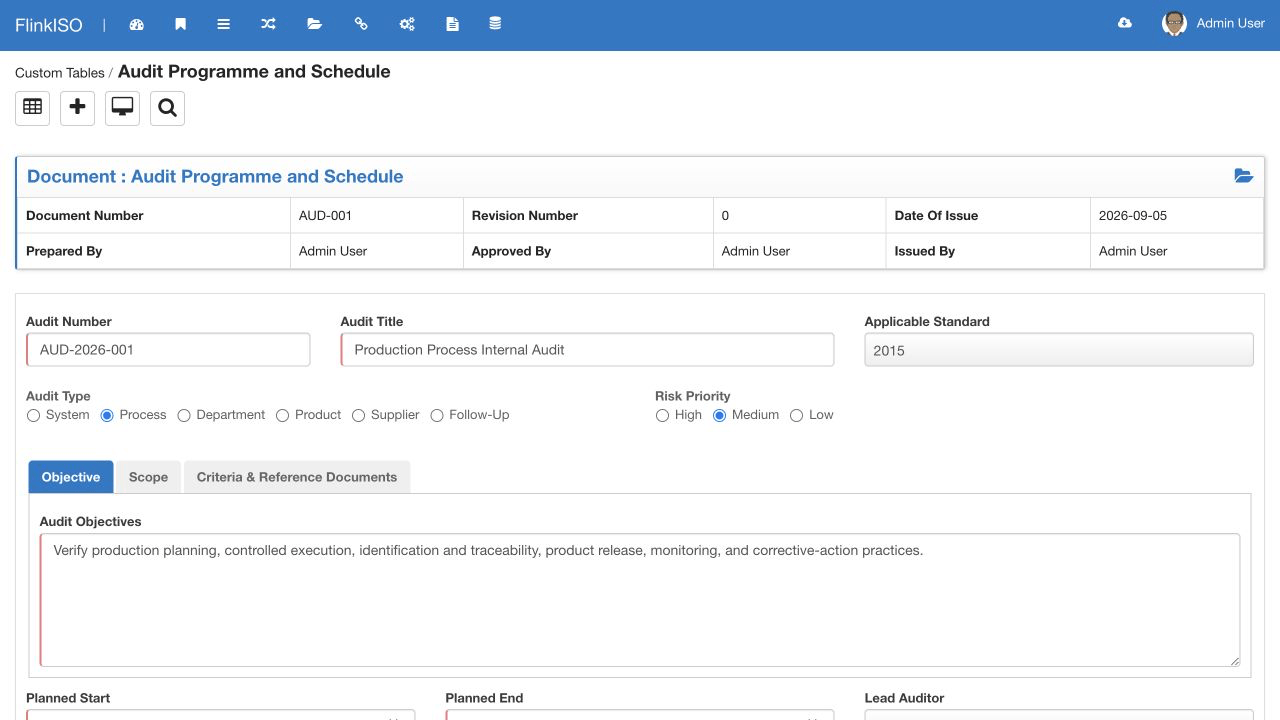Click the Document : Audit Programme and Schedule heading
The width and height of the screenshot is (1280, 720).
point(215,176)
